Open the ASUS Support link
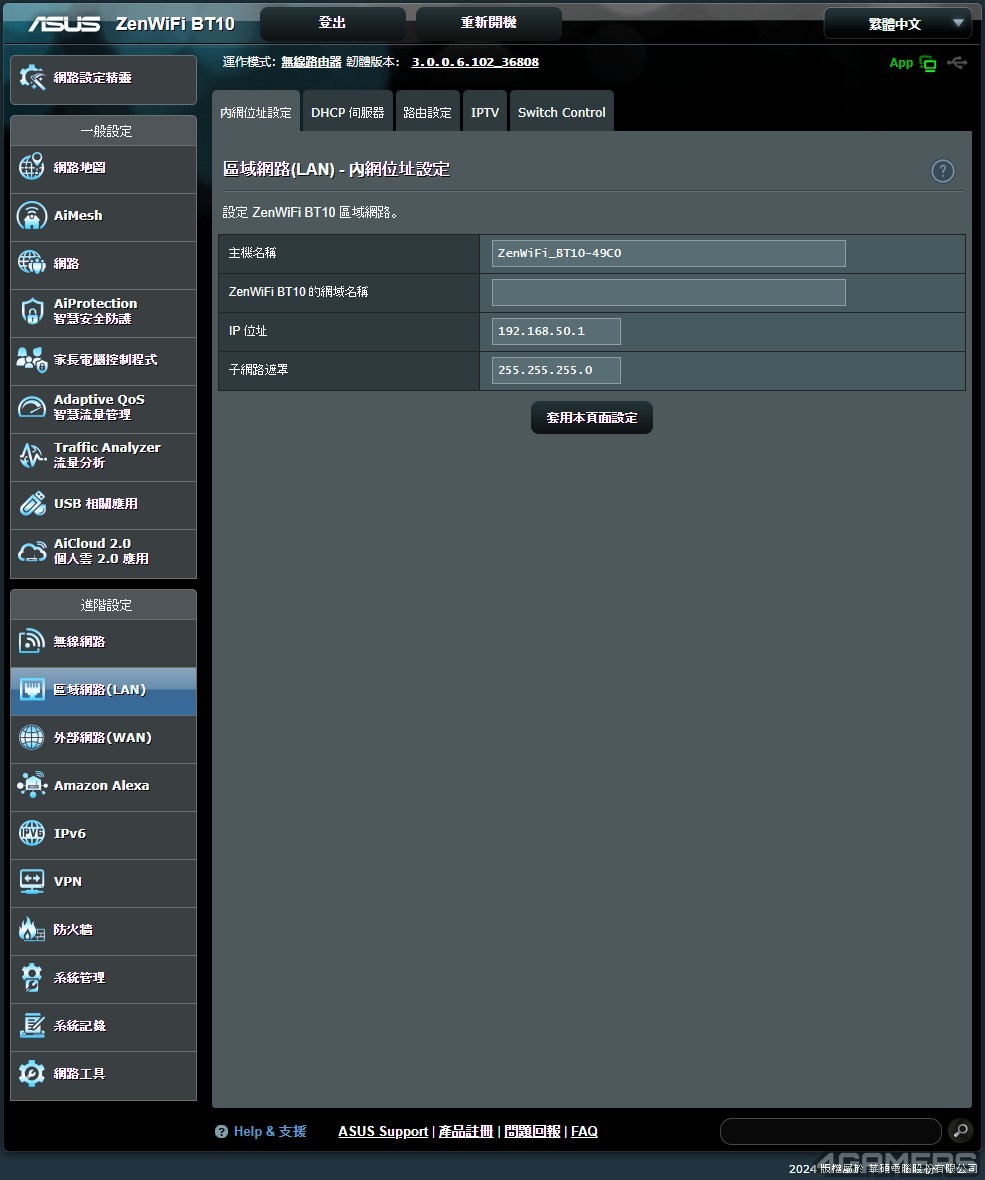 tap(383, 1131)
